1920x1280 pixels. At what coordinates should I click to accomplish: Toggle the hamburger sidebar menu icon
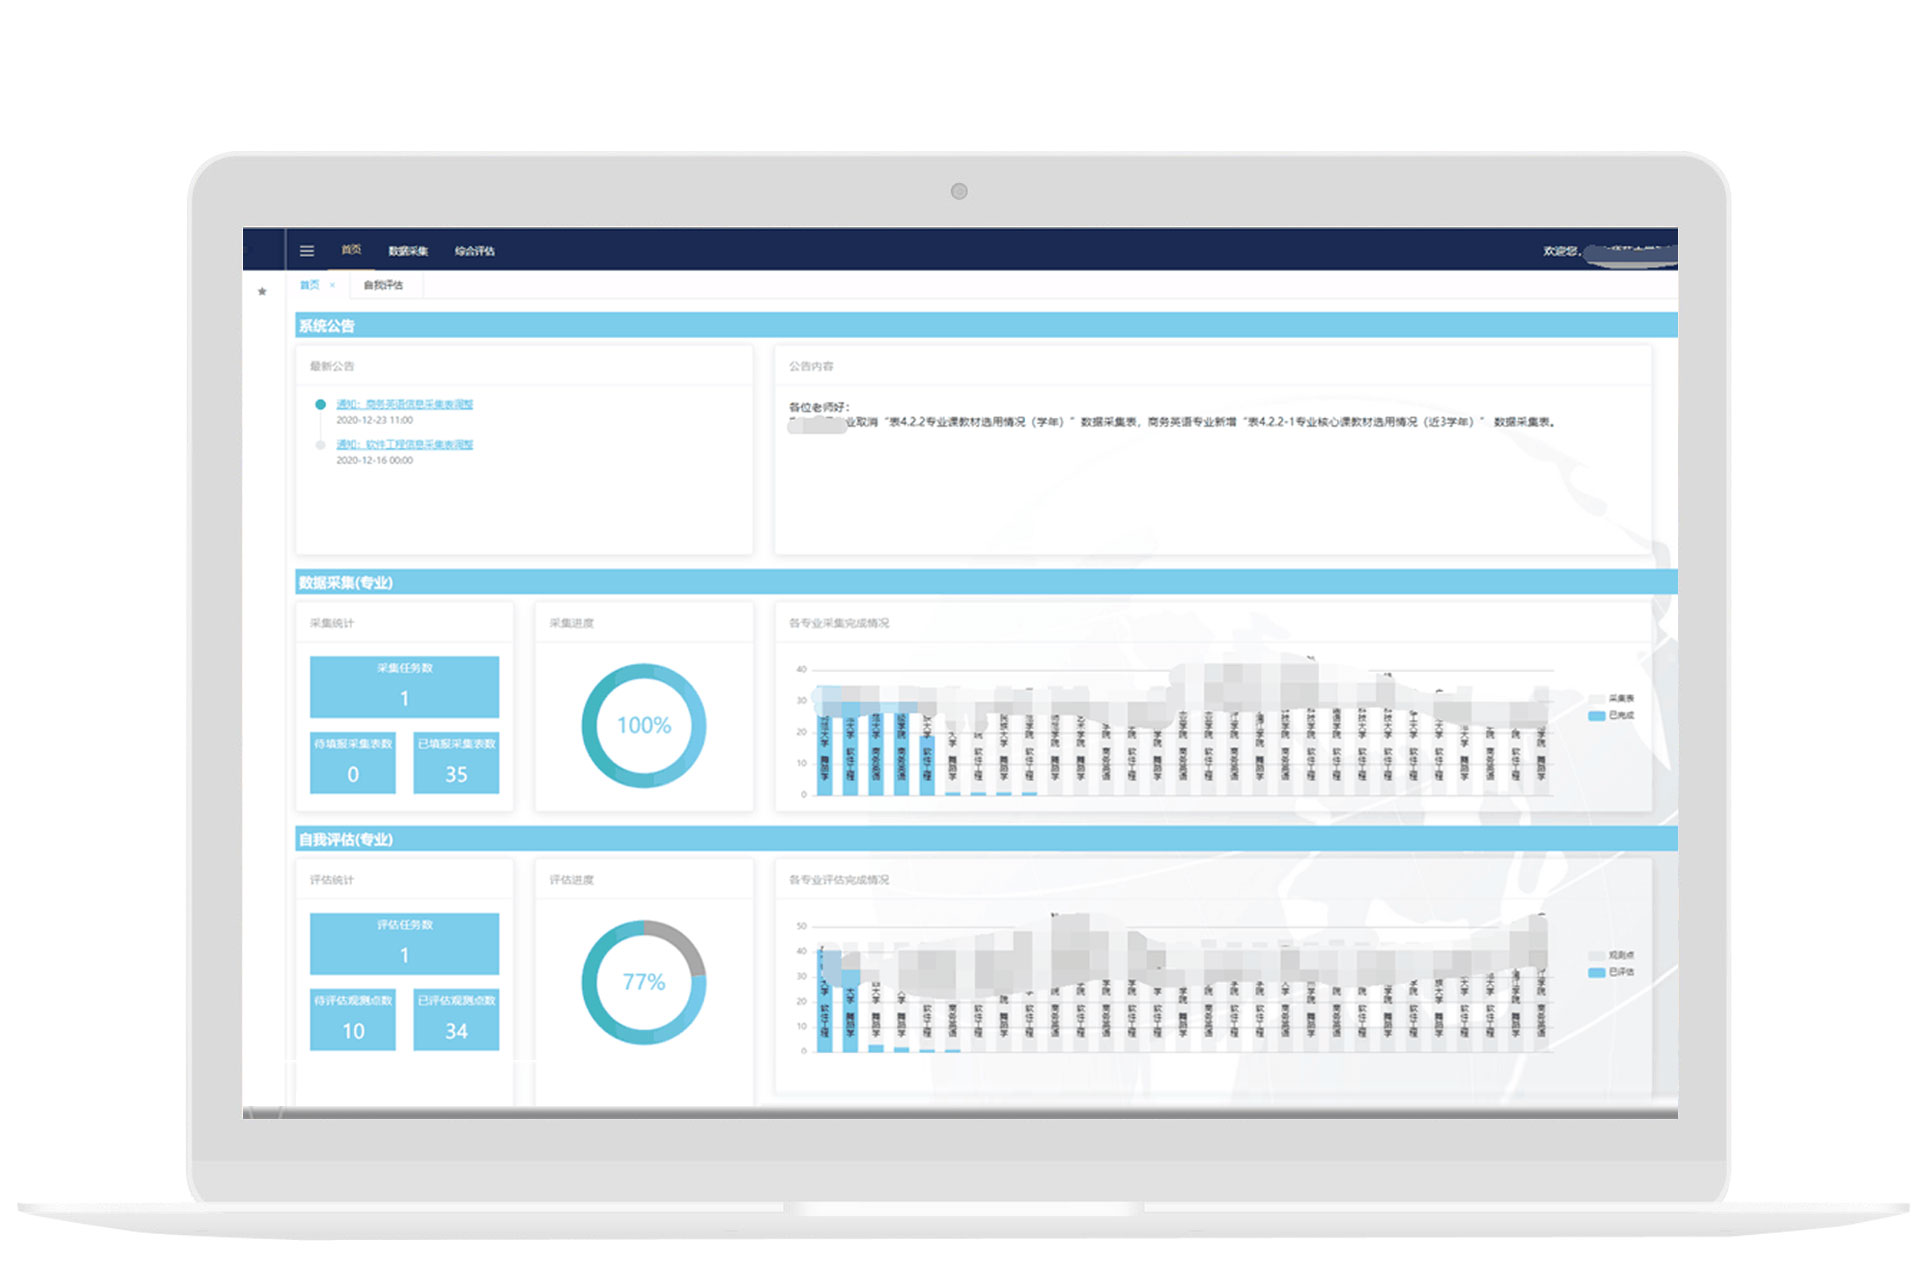pos(307,251)
